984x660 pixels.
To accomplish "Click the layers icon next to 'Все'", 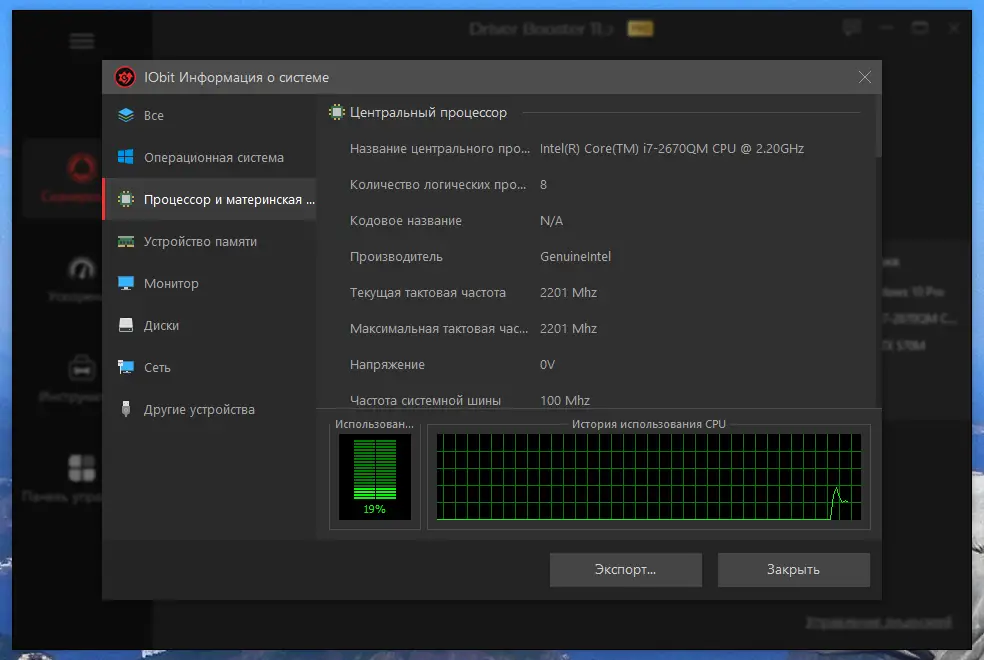I will tap(126, 115).
